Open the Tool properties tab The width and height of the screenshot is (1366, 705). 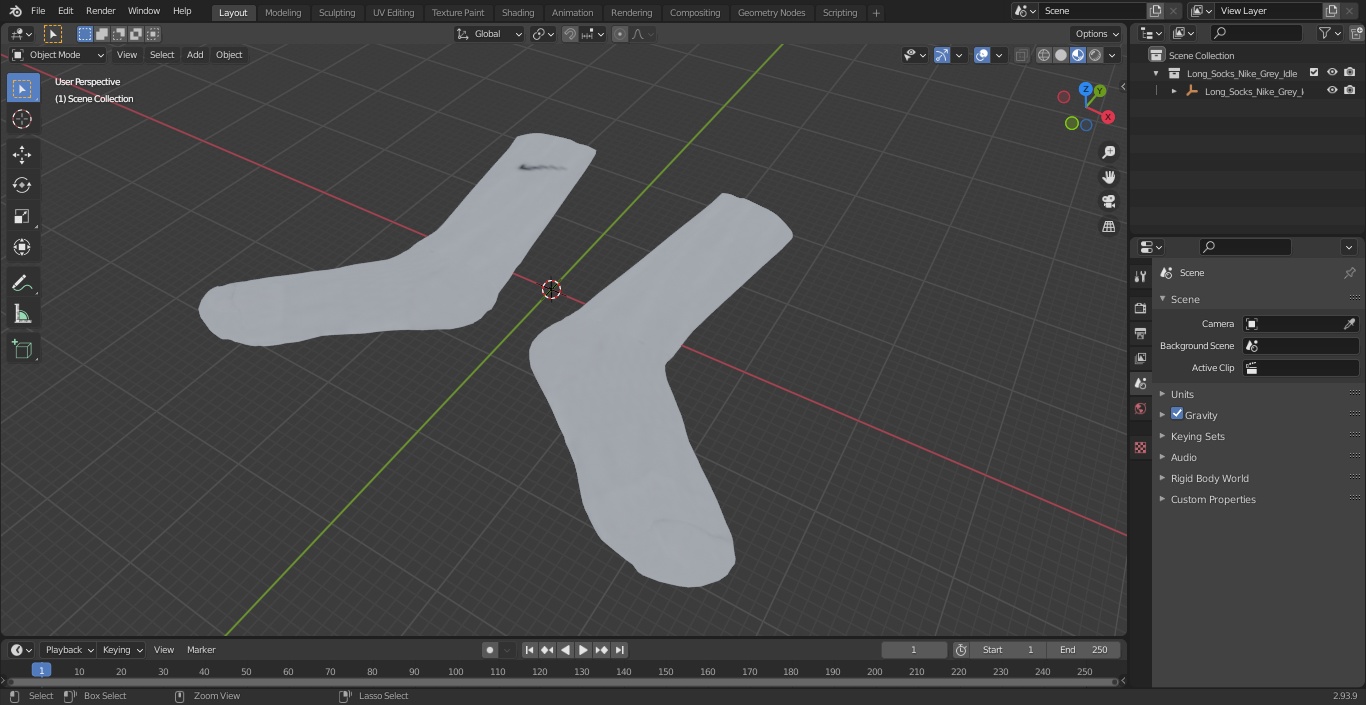click(x=1140, y=276)
